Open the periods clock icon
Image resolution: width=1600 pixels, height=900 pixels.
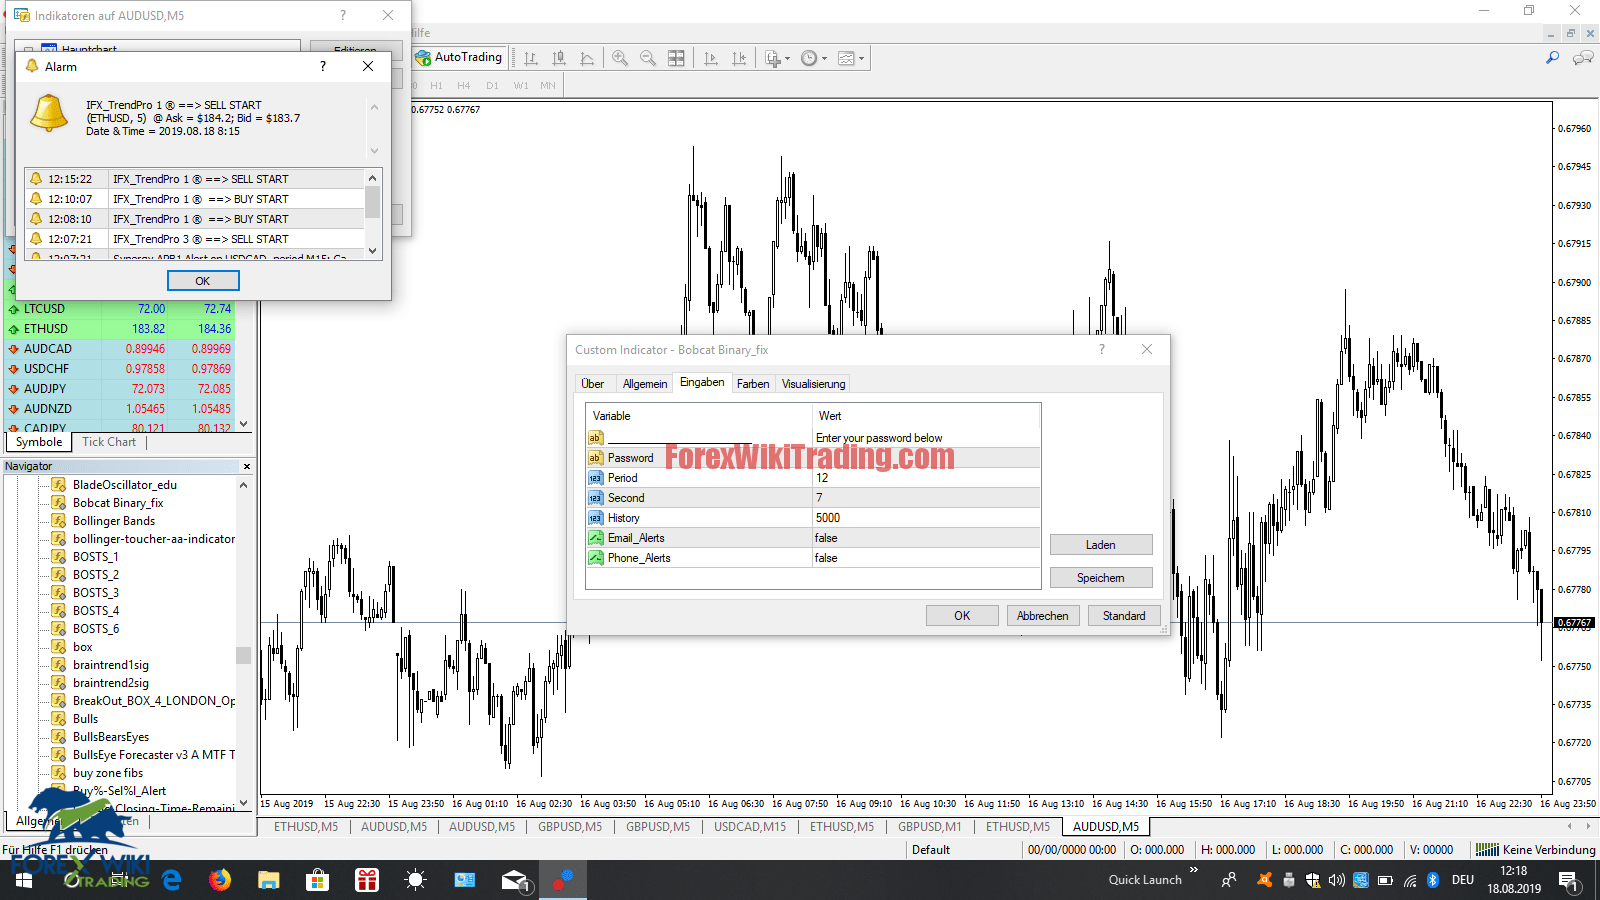tap(809, 58)
